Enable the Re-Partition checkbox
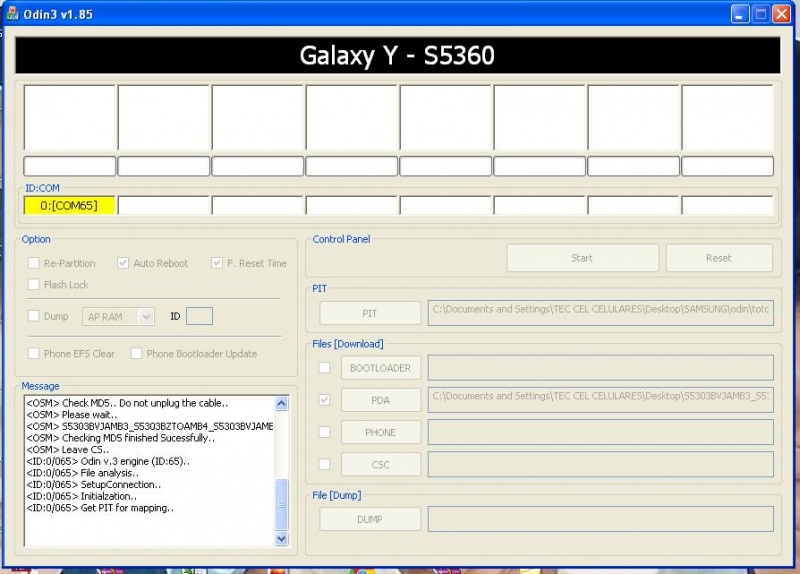The image size is (800, 574). coord(34,263)
